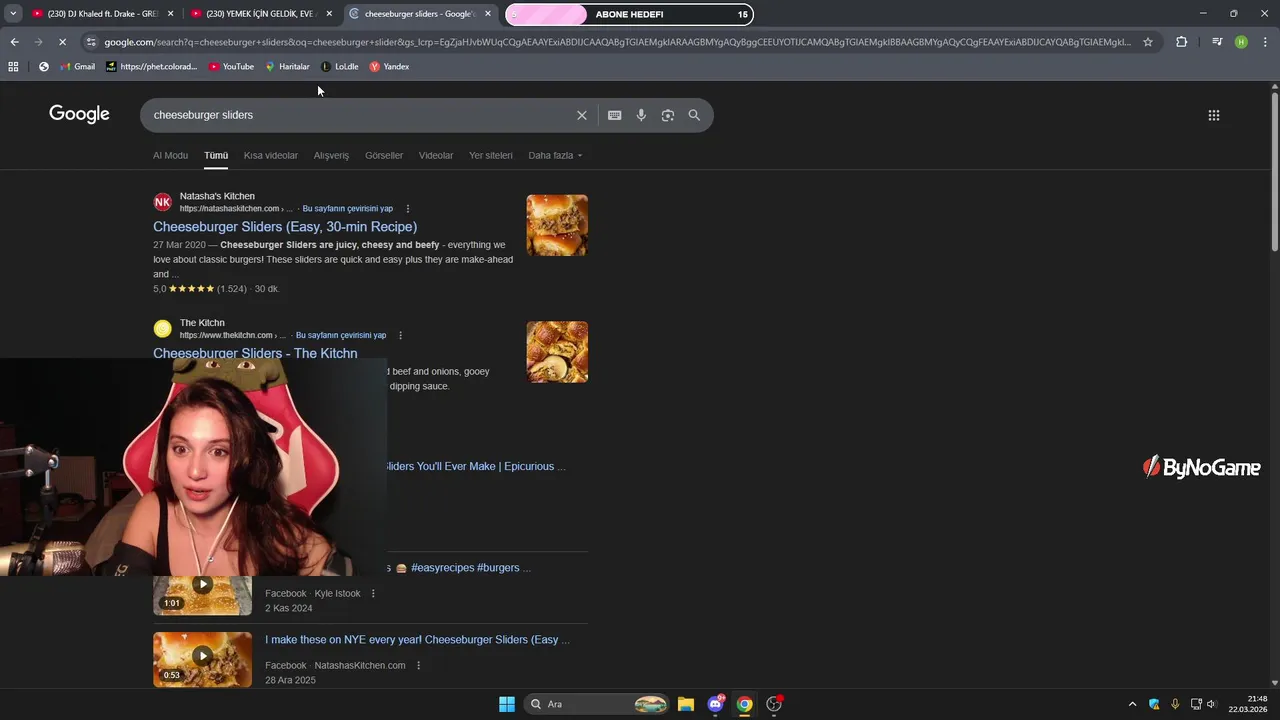Open the on-screen keyboard input tool
This screenshot has width=1280, height=720.
(x=614, y=115)
